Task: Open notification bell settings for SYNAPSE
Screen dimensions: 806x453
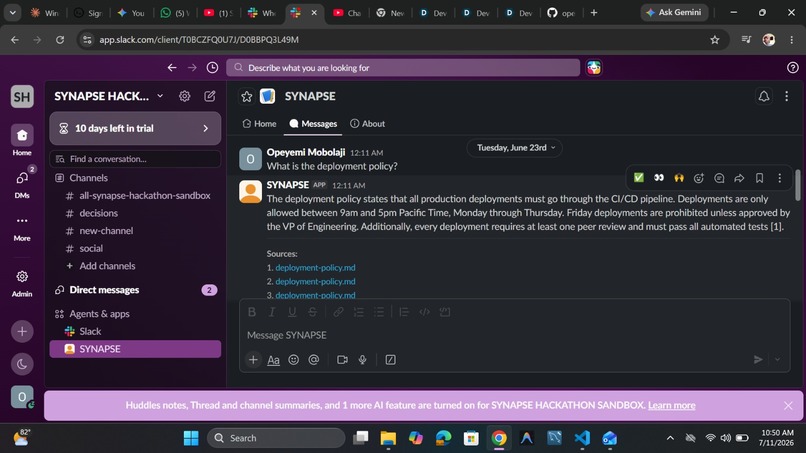Action: [x=764, y=96]
